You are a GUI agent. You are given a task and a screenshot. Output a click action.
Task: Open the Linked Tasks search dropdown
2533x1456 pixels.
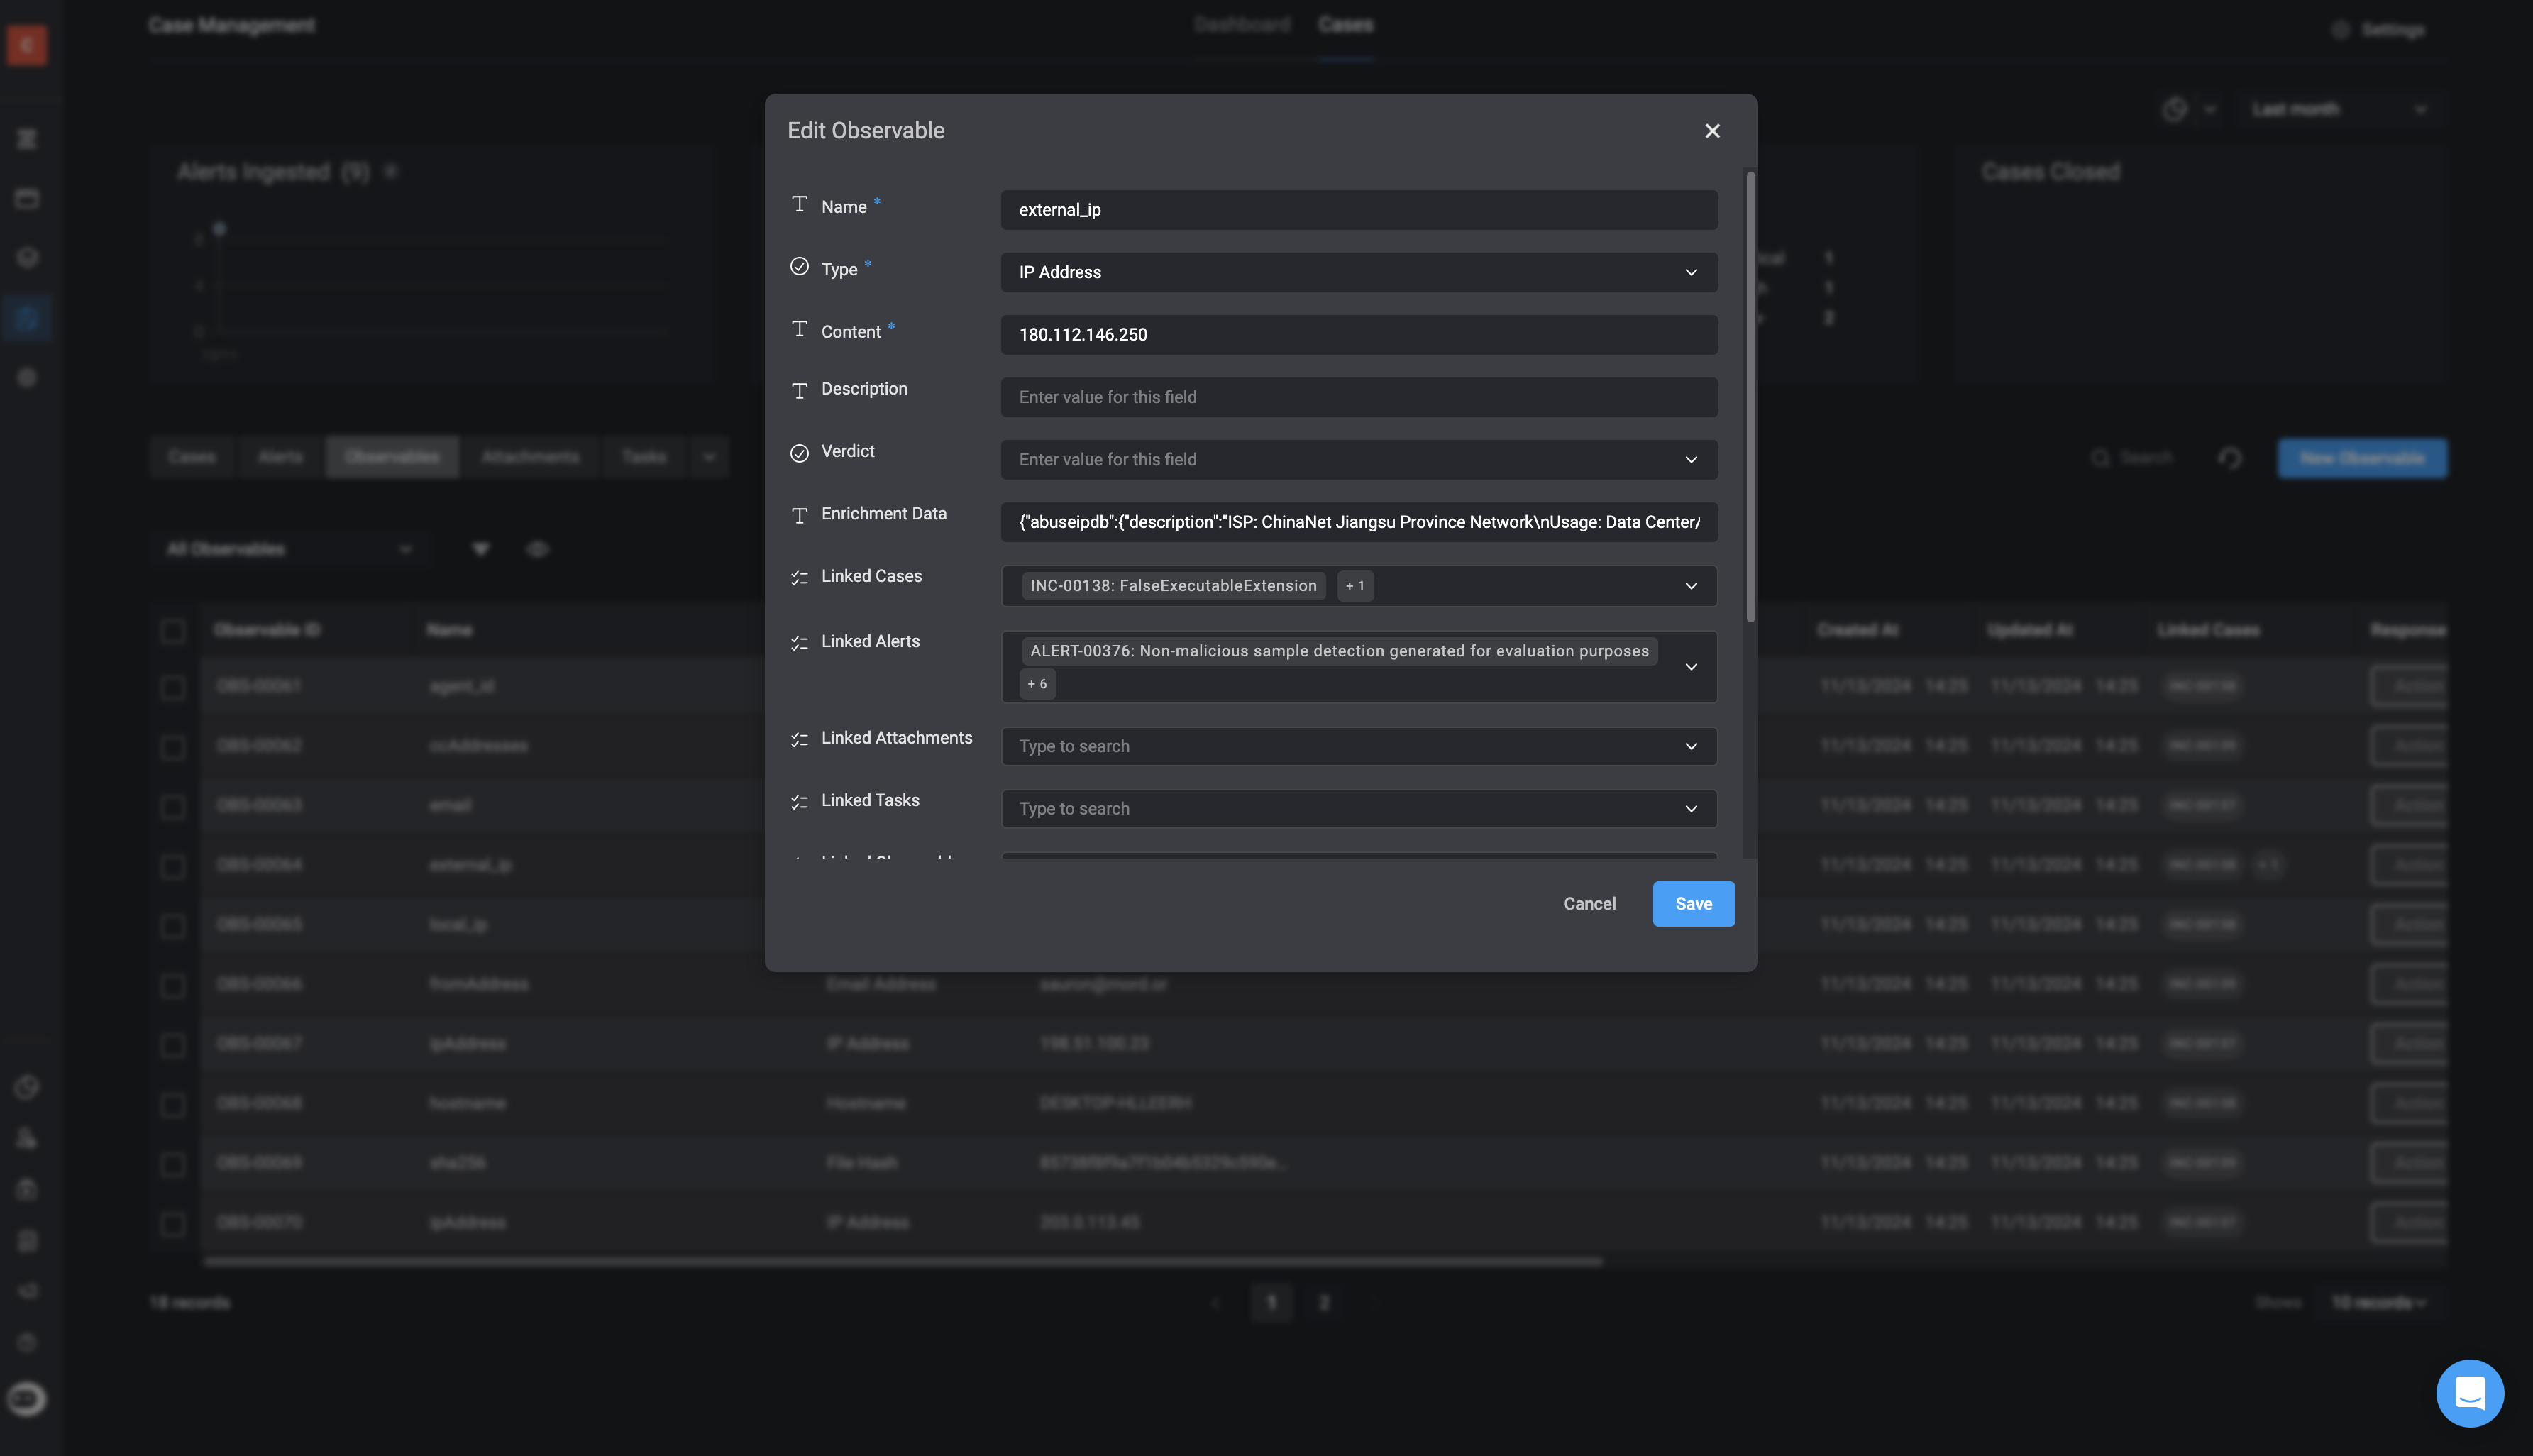[1359, 809]
